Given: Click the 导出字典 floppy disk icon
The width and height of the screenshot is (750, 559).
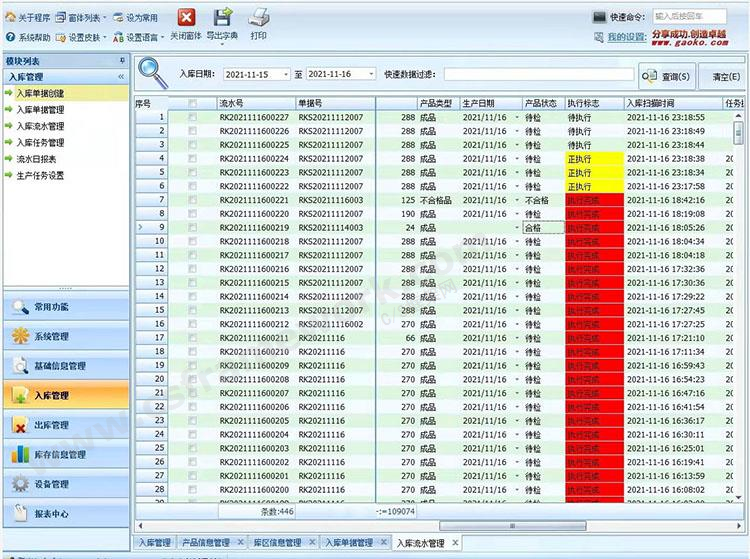Looking at the screenshot, I should coord(222,18).
